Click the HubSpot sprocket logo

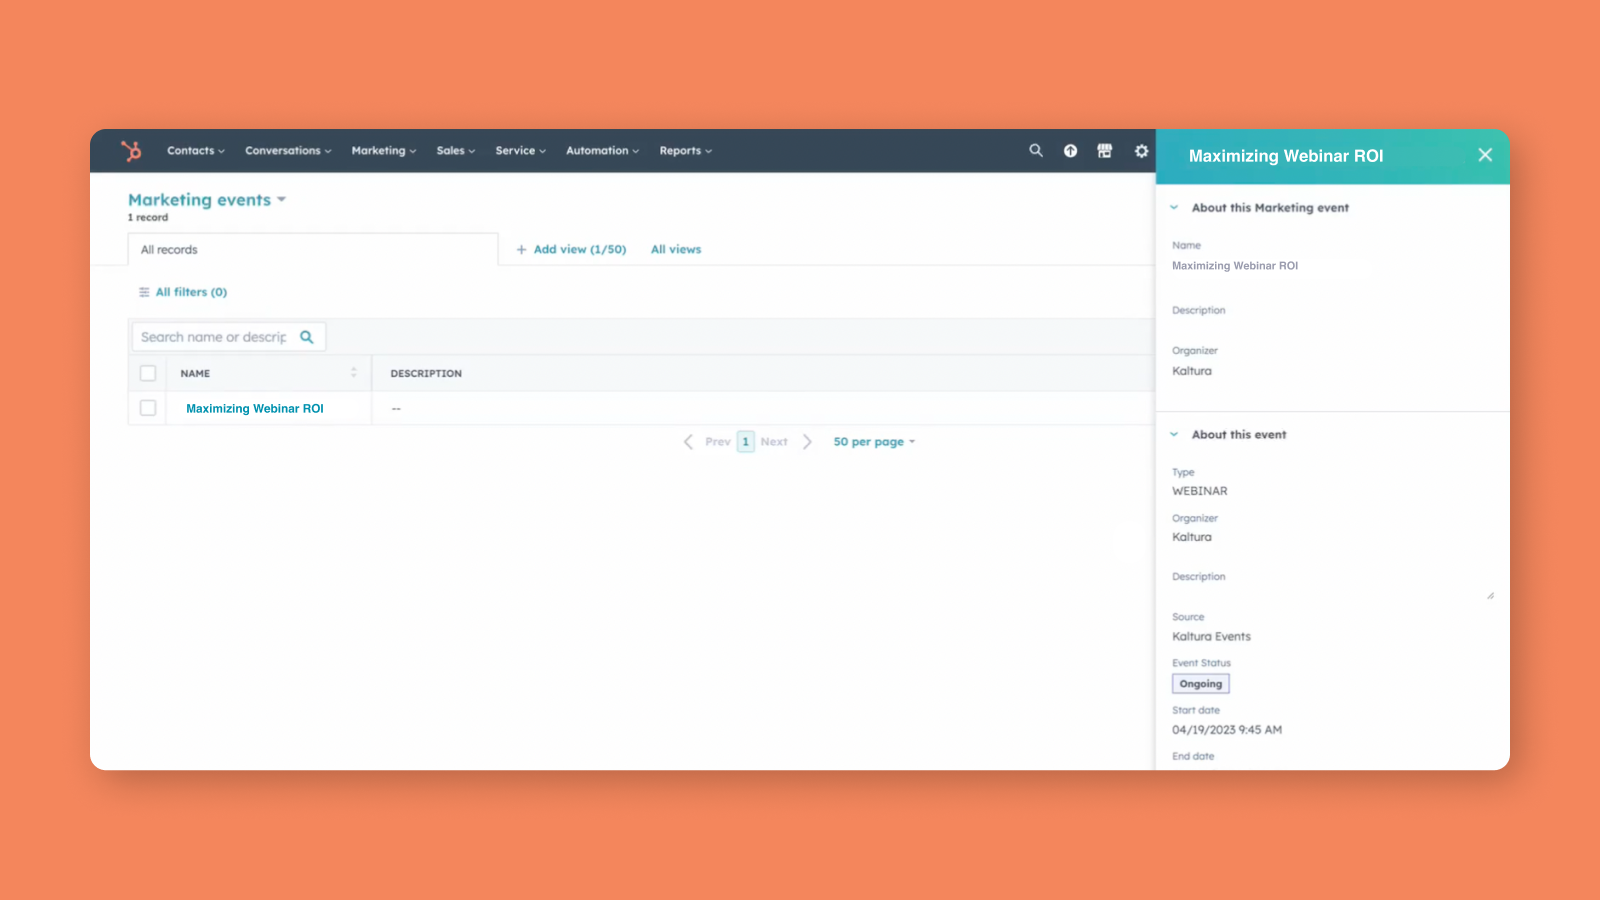pos(131,151)
